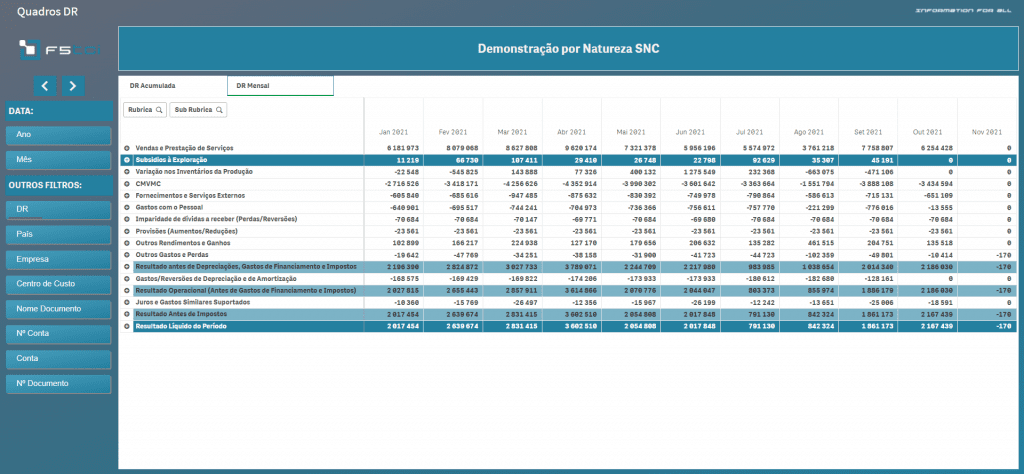Open the Nº Conta filter
1024x474 pixels.
point(59,334)
